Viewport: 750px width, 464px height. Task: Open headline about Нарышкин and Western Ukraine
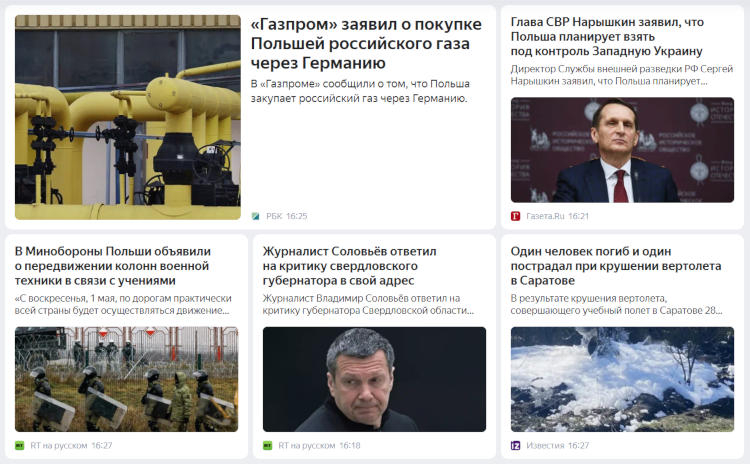click(x=607, y=36)
